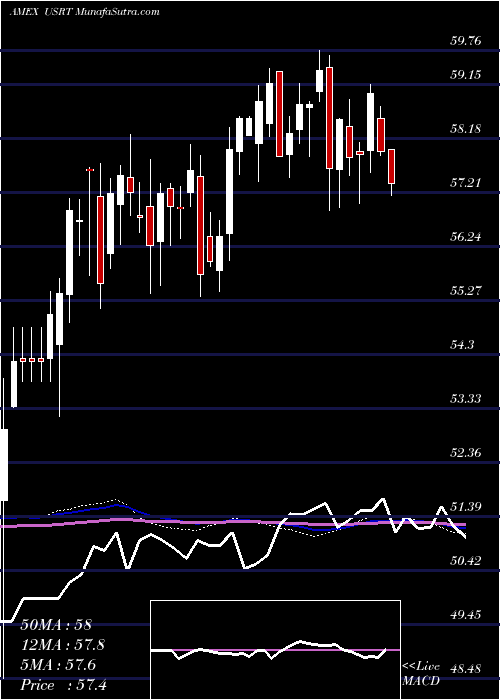The width and height of the screenshot is (500, 700).
Task: Select the 53.33 price axis label
Action: [x=466, y=398]
